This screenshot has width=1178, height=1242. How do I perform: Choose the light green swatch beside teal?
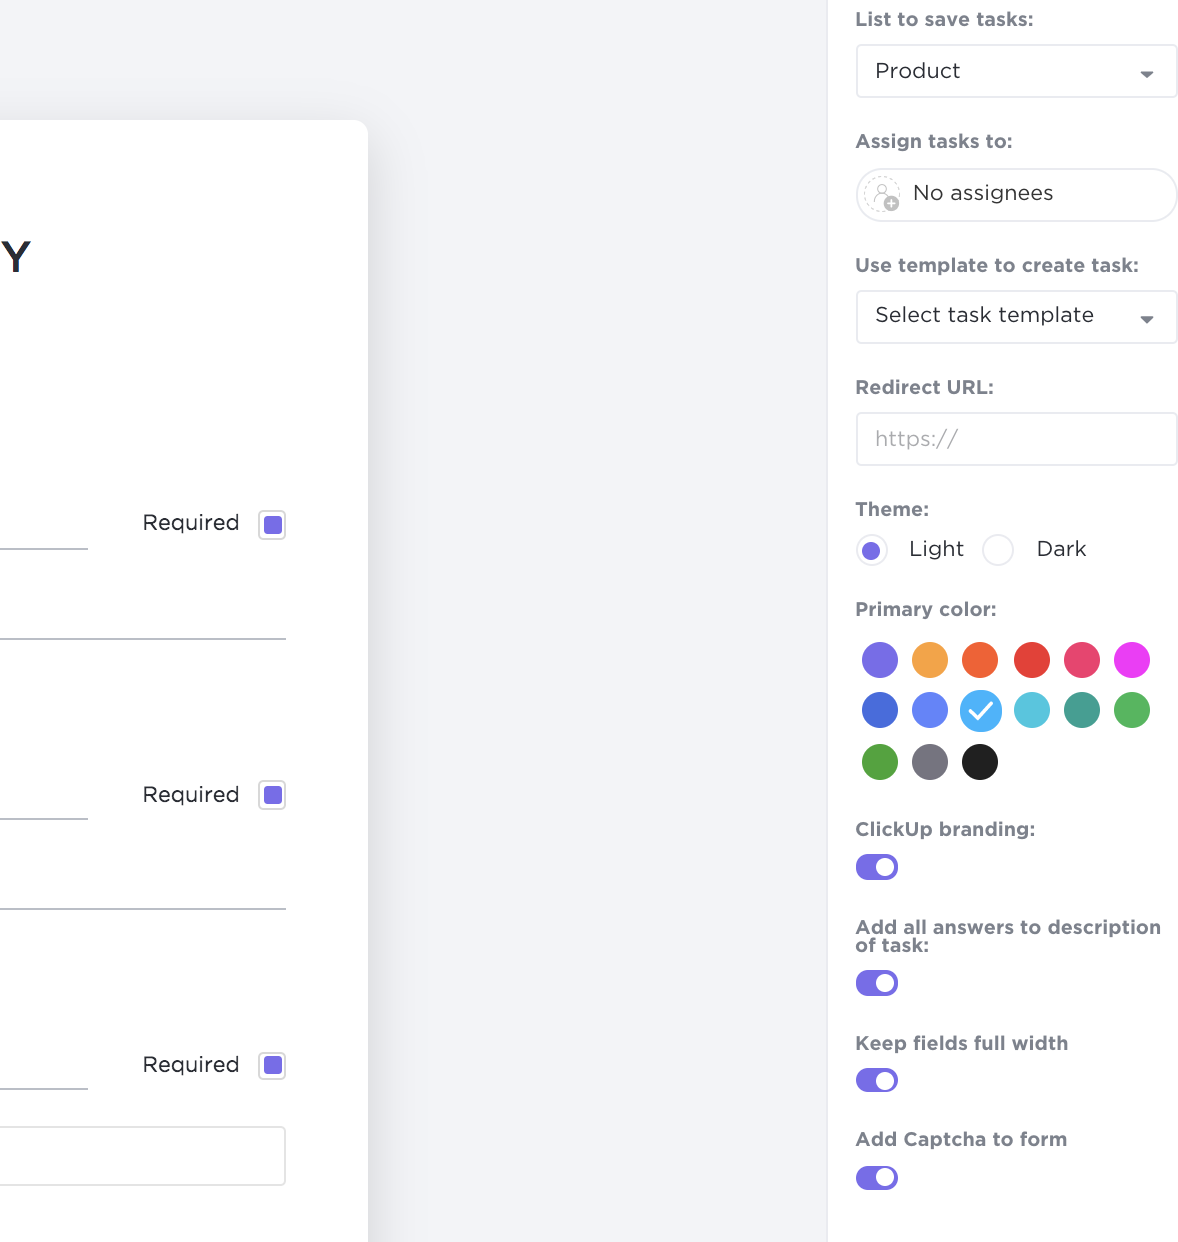(1132, 710)
